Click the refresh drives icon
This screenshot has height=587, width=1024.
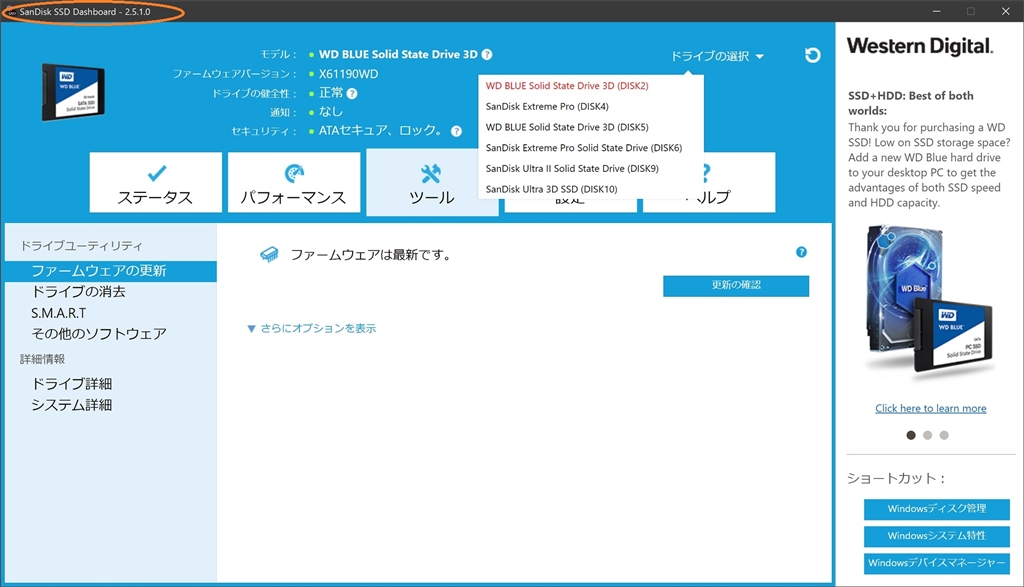coord(812,56)
